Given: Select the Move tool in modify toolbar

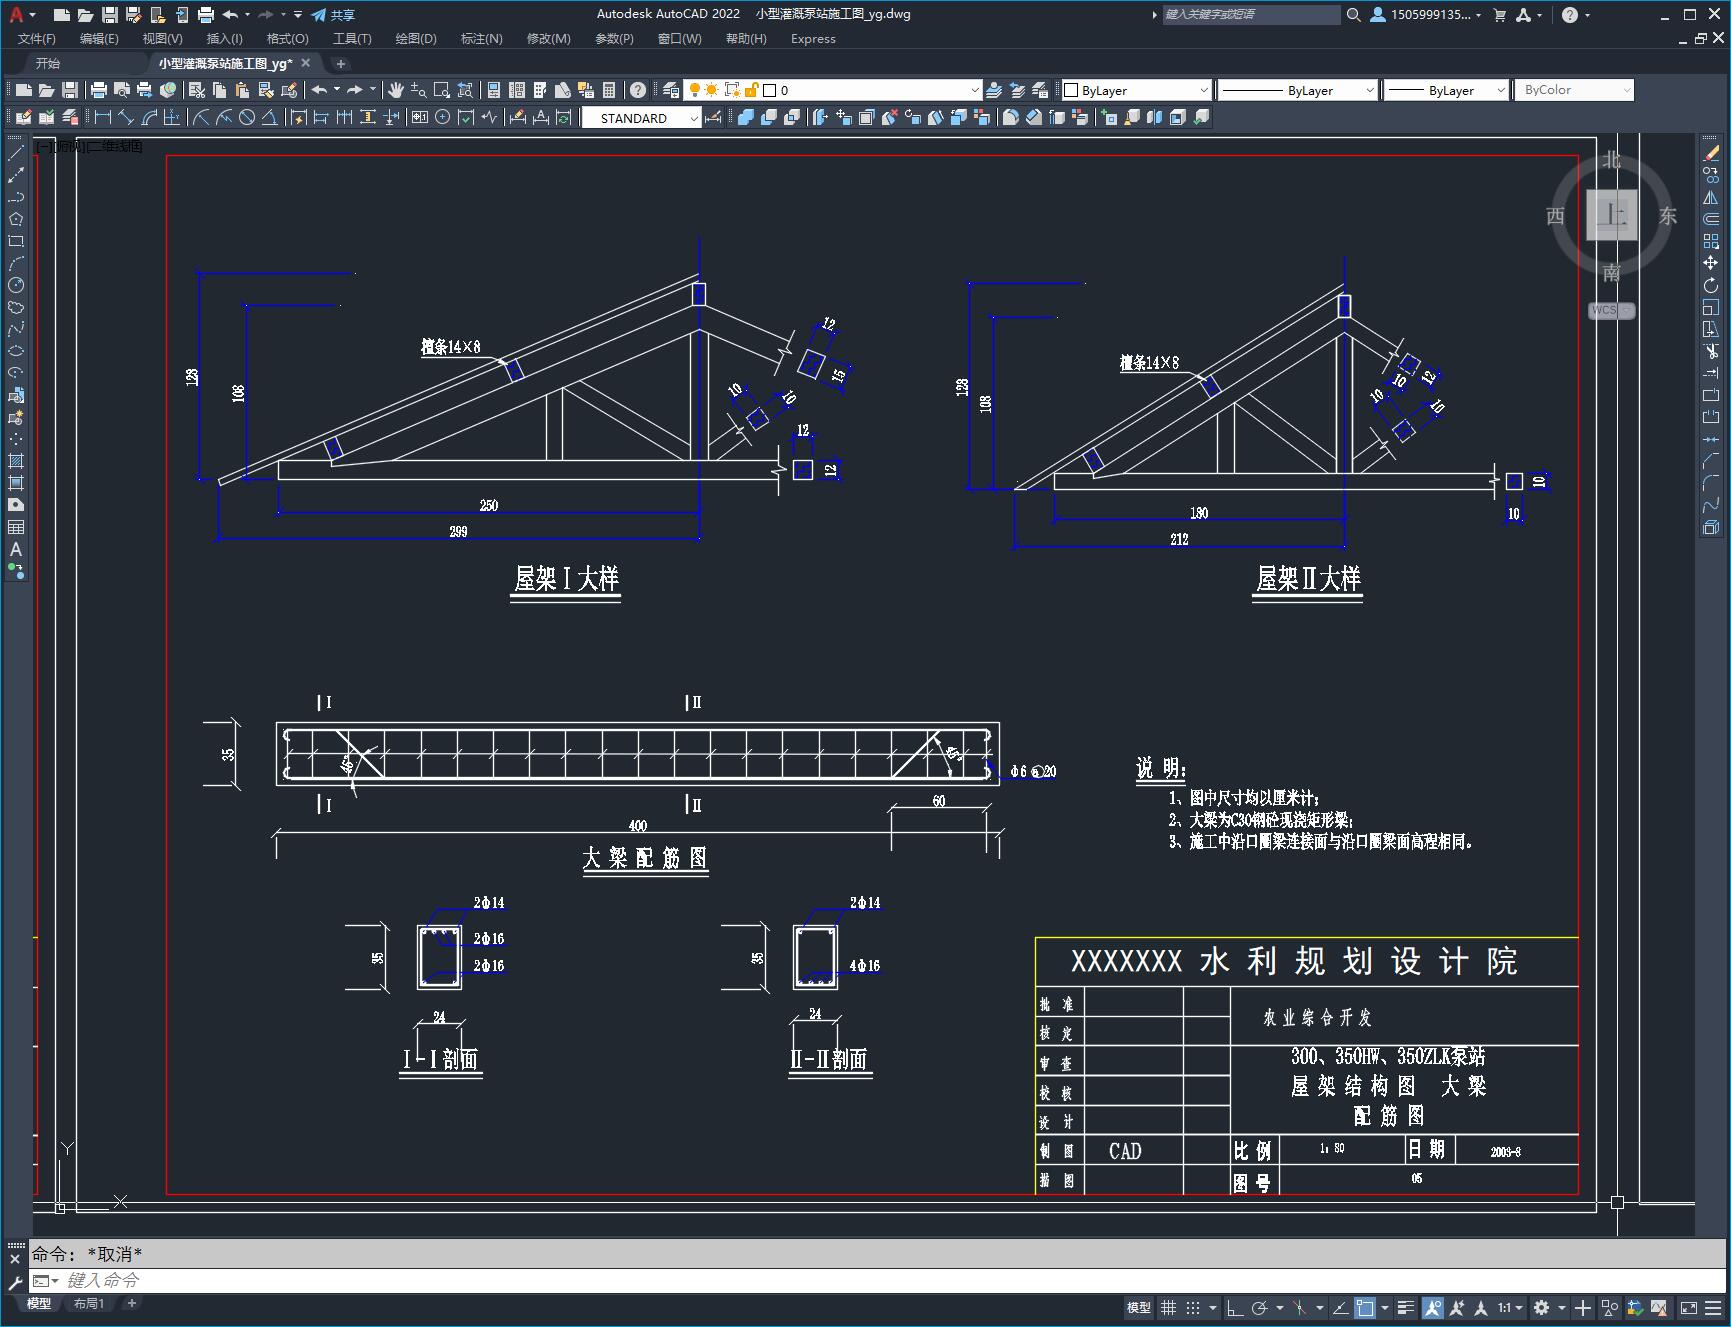Looking at the screenshot, I should 1711,263.
